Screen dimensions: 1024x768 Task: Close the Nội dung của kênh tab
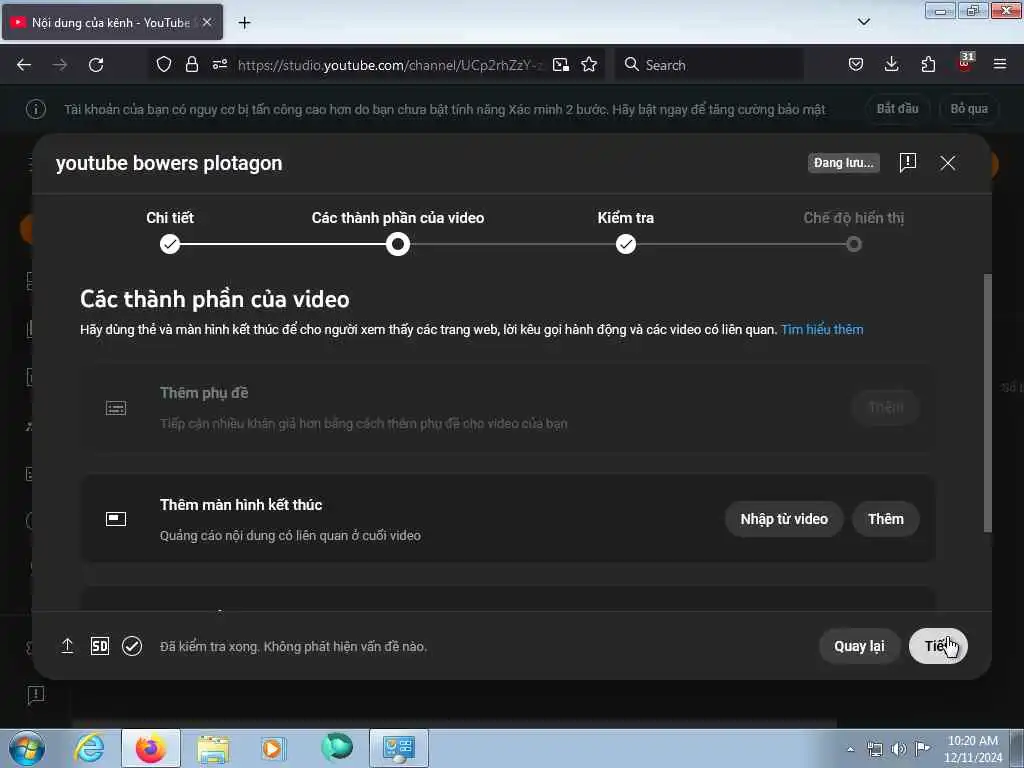tap(206, 22)
